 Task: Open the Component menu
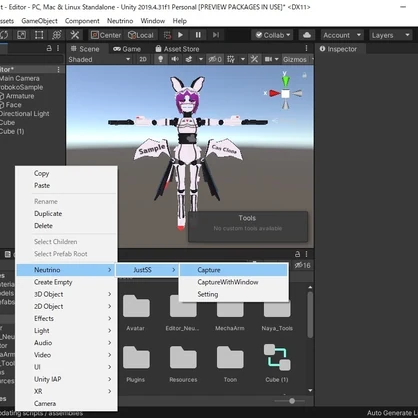tap(82, 21)
